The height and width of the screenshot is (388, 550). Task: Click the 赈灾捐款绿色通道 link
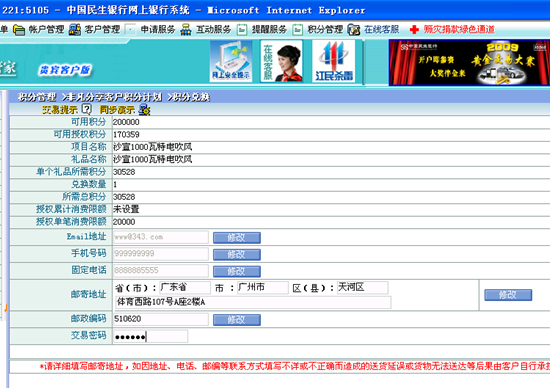(459, 29)
